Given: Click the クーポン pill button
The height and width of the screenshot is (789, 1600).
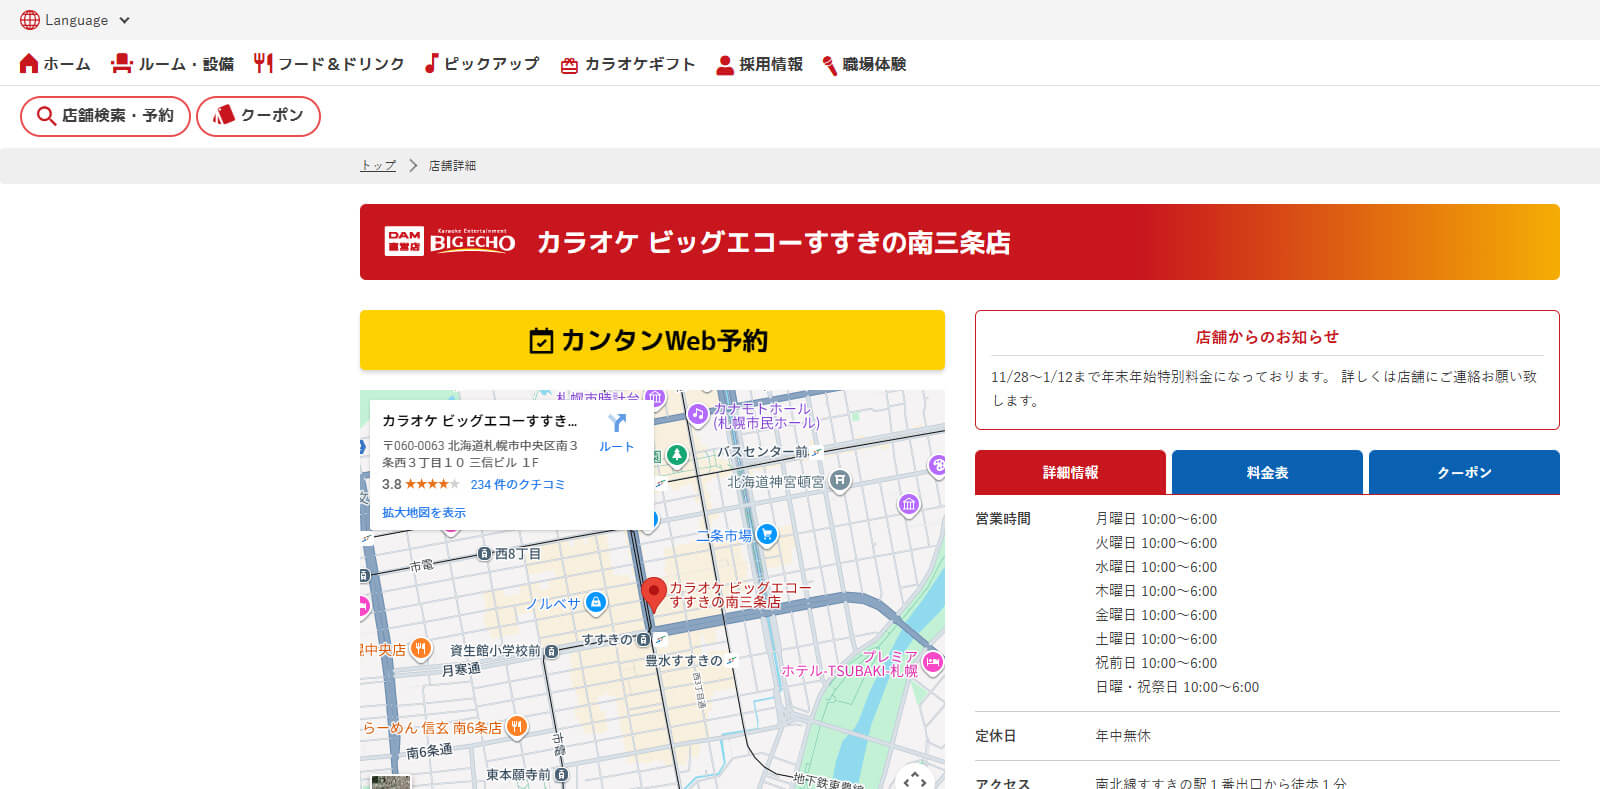Looking at the screenshot, I should click(x=258, y=116).
